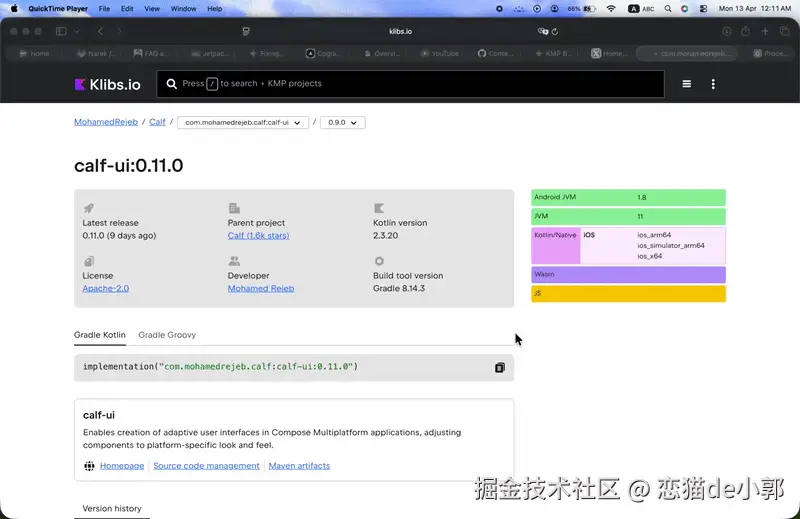This screenshot has width=800, height=519.
Task: Open the Source code management link
Action: [x=206, y=466]
